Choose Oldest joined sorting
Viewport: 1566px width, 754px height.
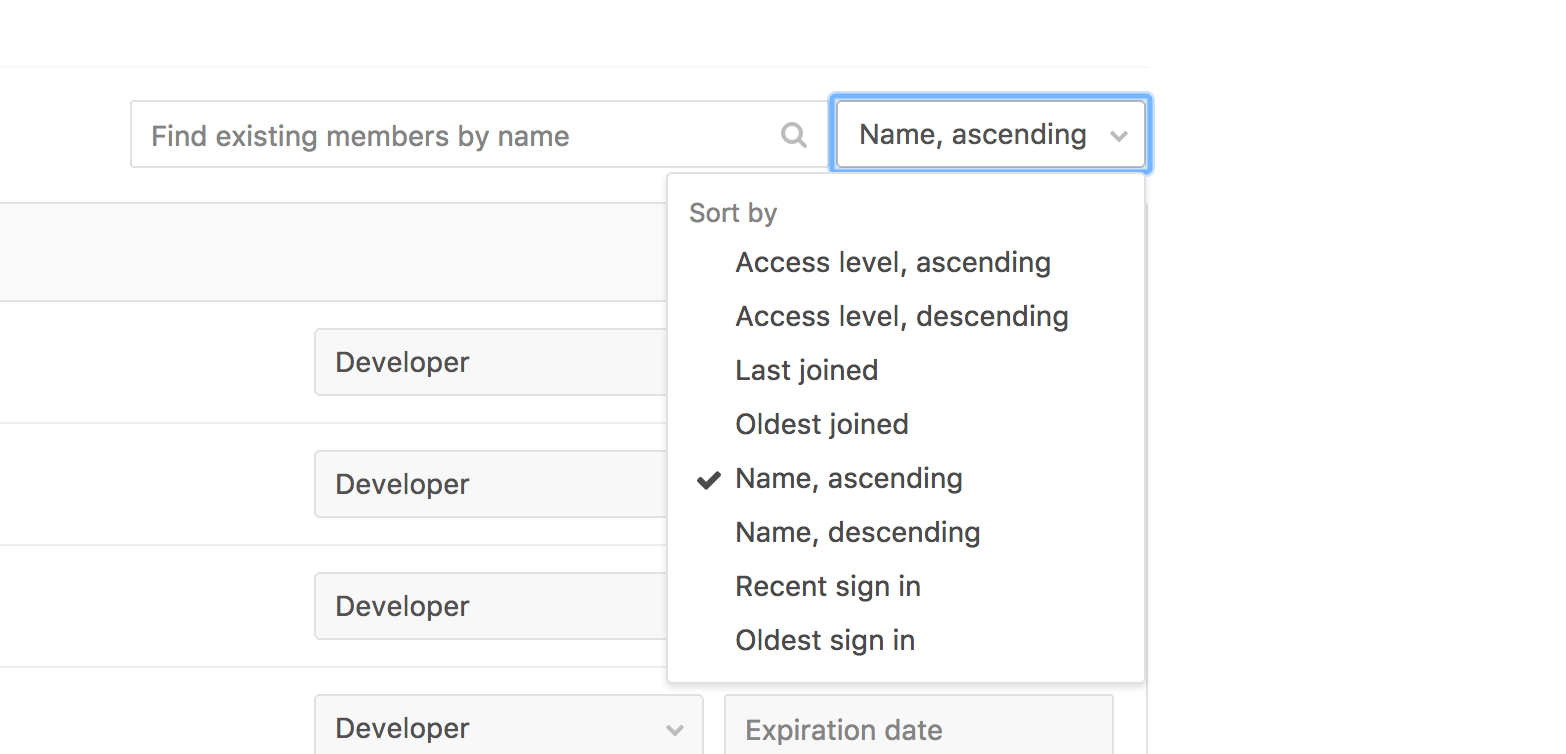821,424
